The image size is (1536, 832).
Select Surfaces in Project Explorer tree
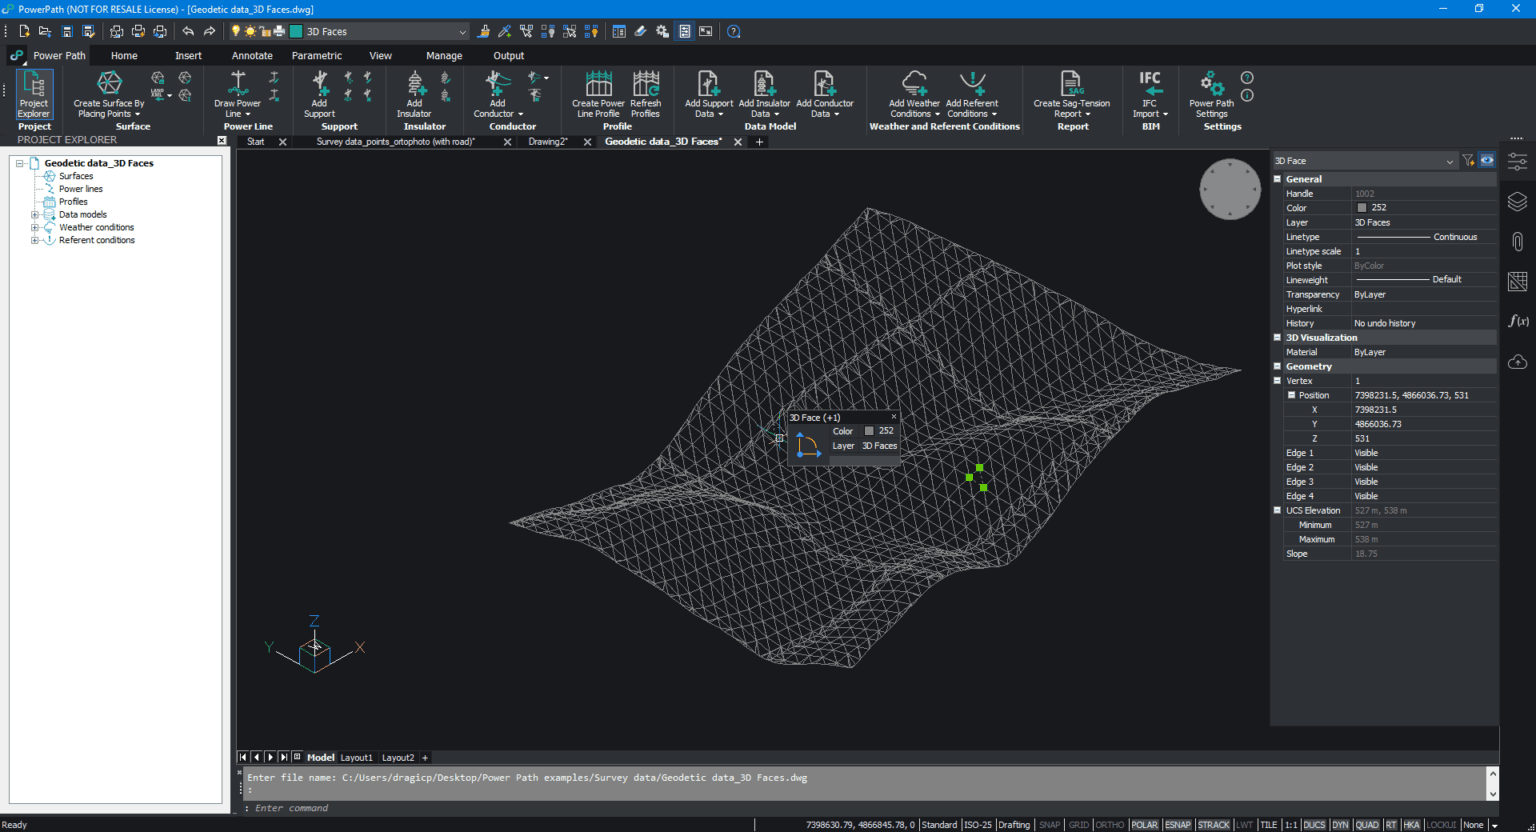click(76, 176)
